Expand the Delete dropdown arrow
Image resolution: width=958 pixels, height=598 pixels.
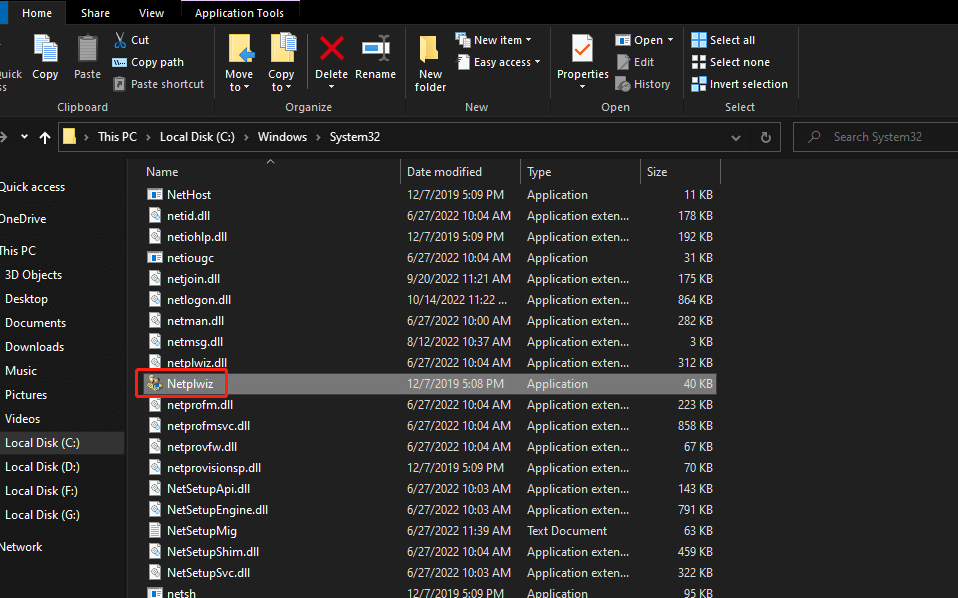pos(332,87)
